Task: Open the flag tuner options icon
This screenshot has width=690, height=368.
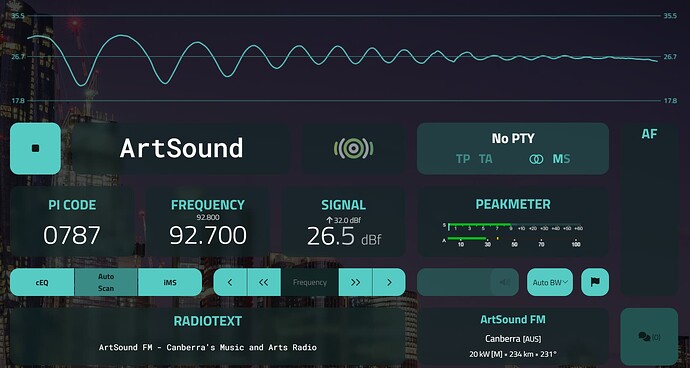Action: [x=595, y=282]
